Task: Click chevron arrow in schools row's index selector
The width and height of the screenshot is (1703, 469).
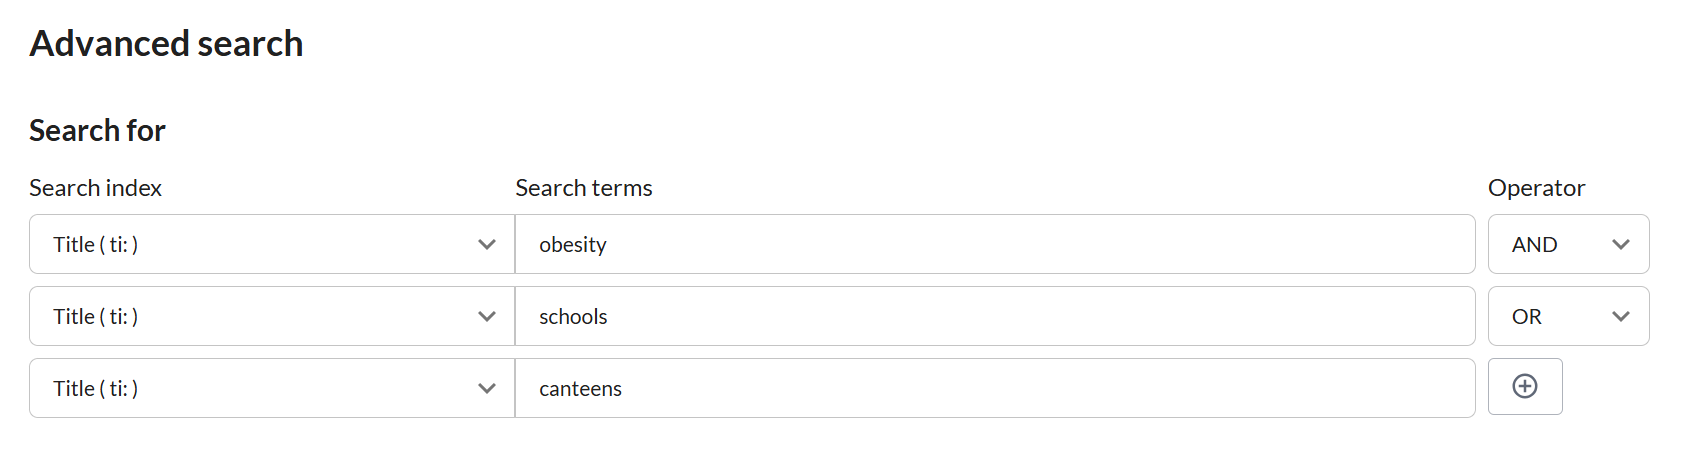Action: click(x=487, y=317)
